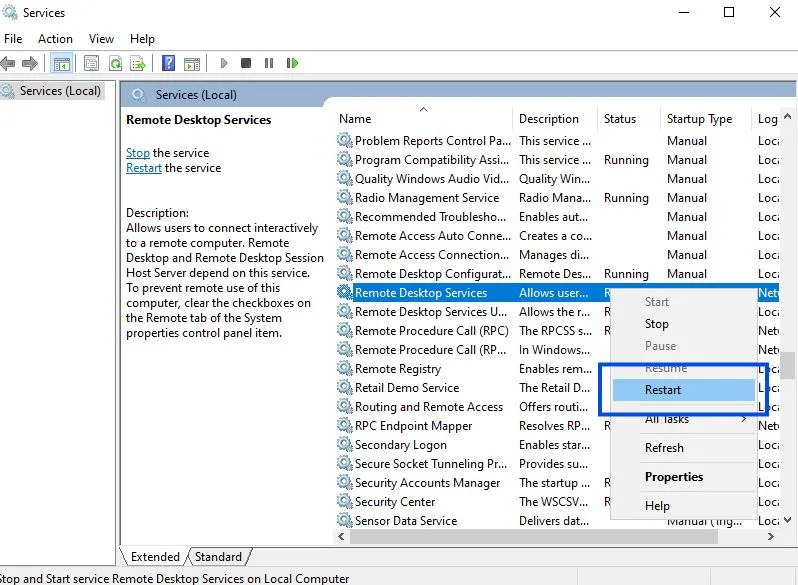Choose Restart in the context menu

coord(663,390)
